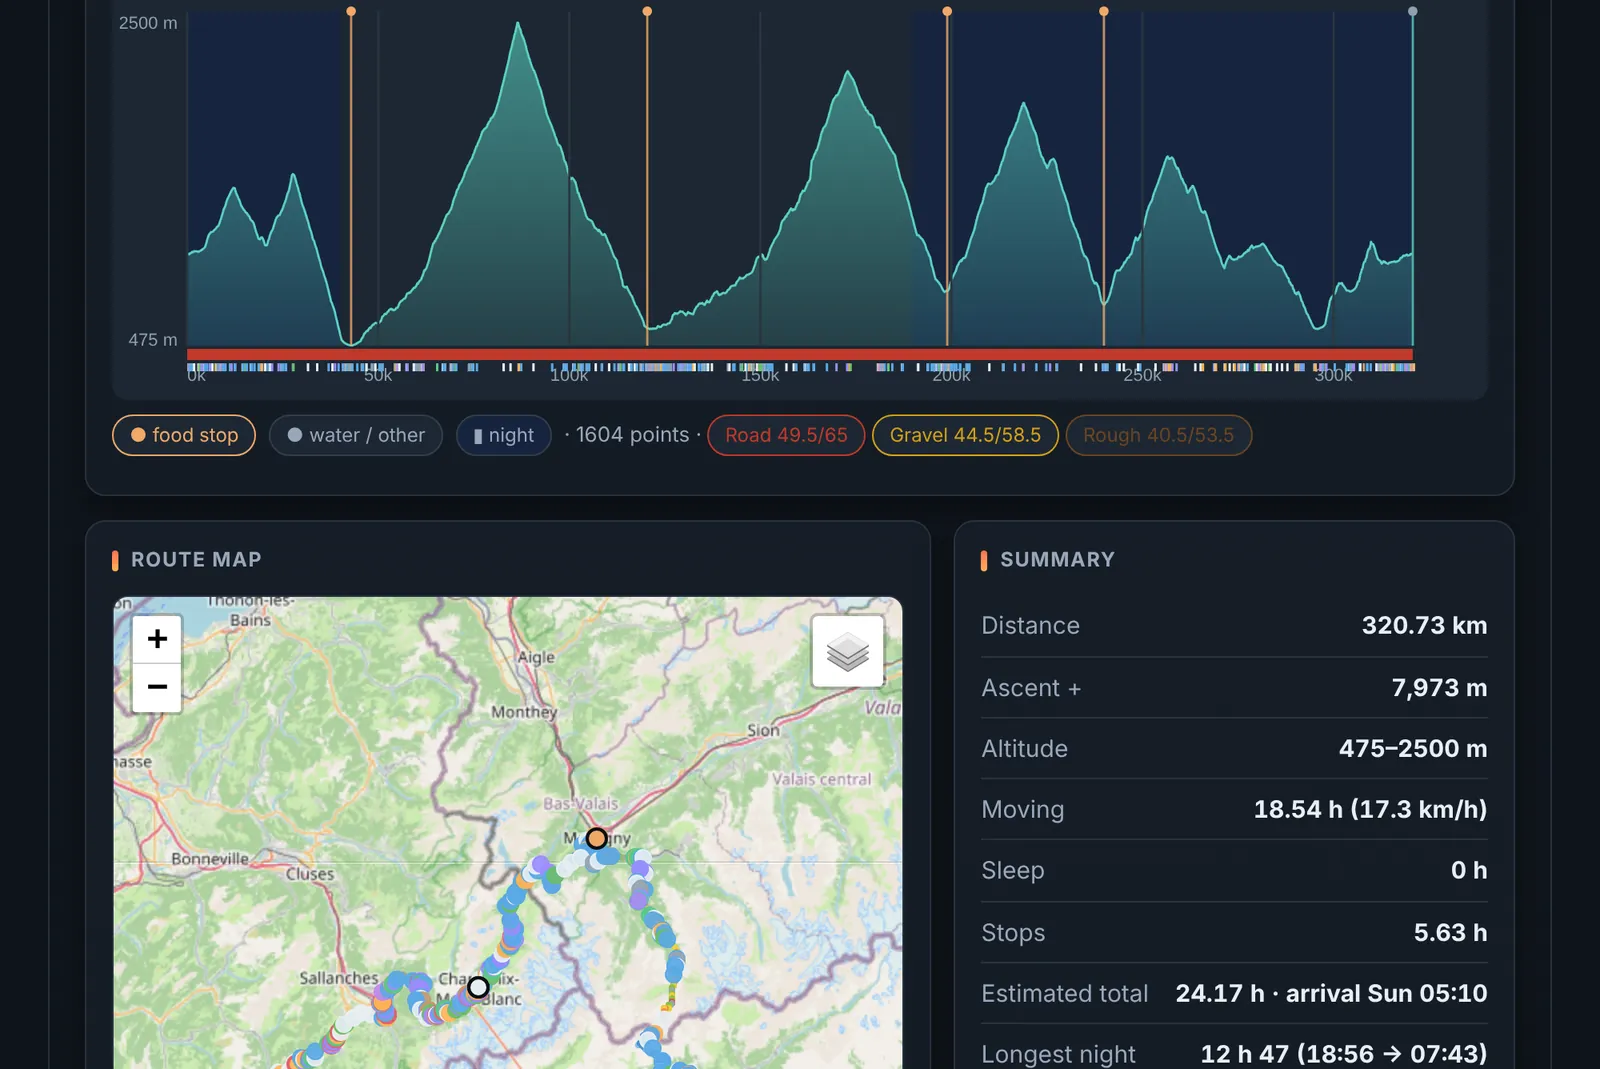Click the food stop marker before 150k
Screen dimensions: 1600x1069
(647, 11)
